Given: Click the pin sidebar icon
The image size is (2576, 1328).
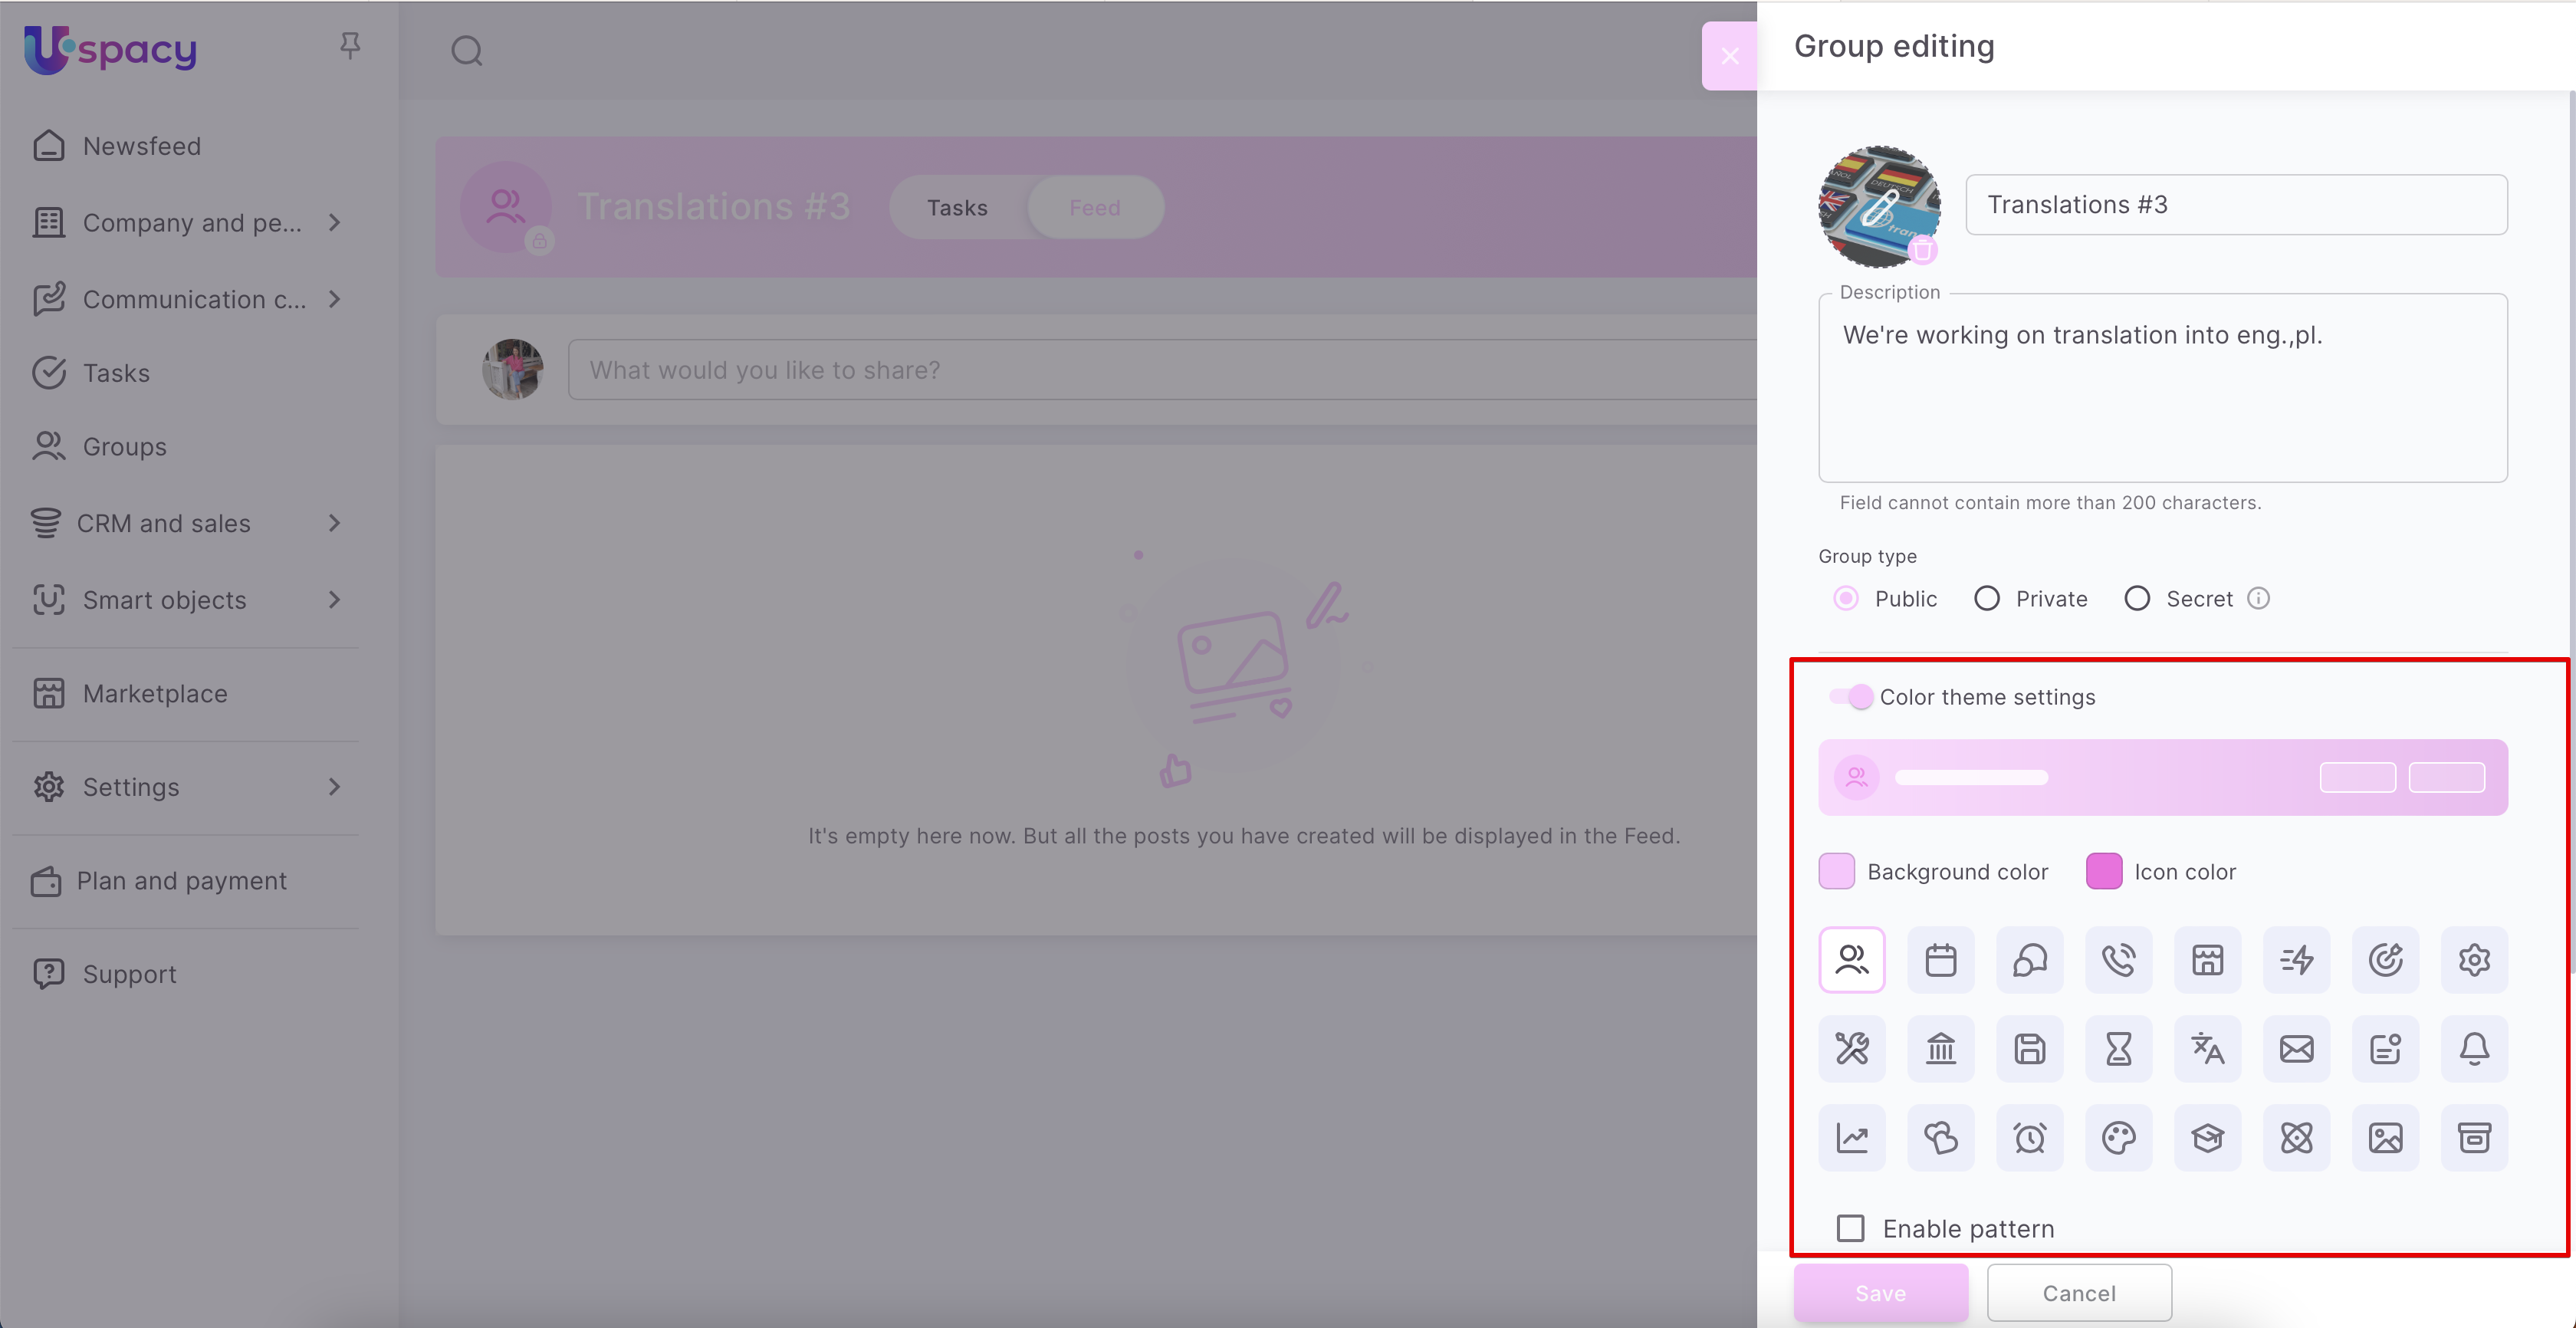Looking at the screenshot, I should point(349,46).
